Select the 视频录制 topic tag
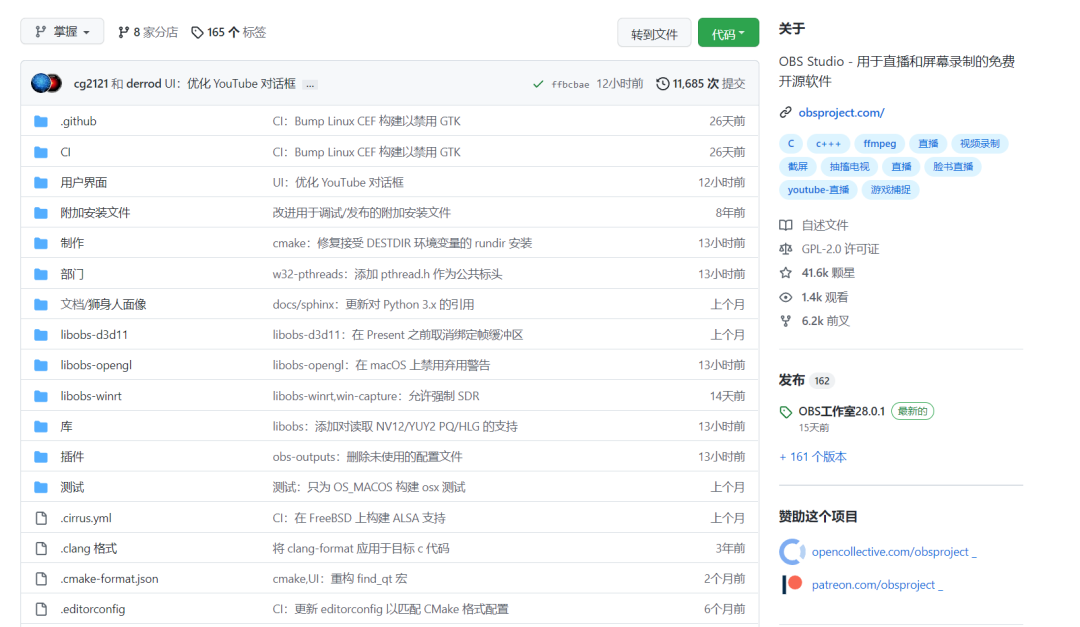1080x627 pixels. click(x=979, y=143)
